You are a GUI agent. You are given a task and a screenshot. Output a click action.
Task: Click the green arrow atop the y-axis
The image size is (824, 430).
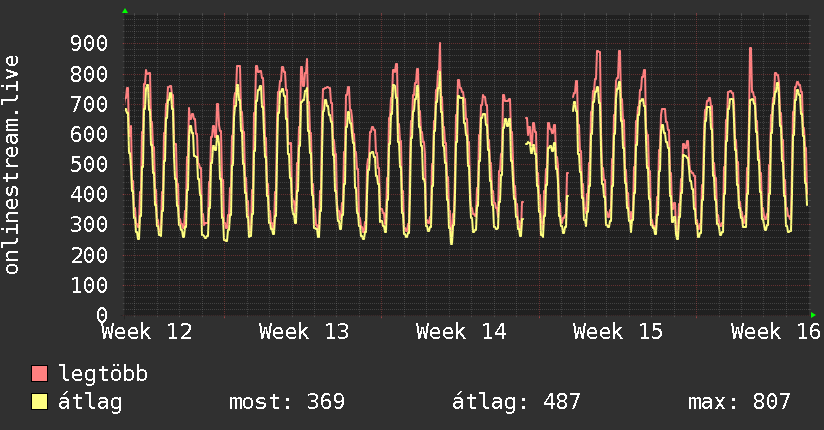(125, 11)
